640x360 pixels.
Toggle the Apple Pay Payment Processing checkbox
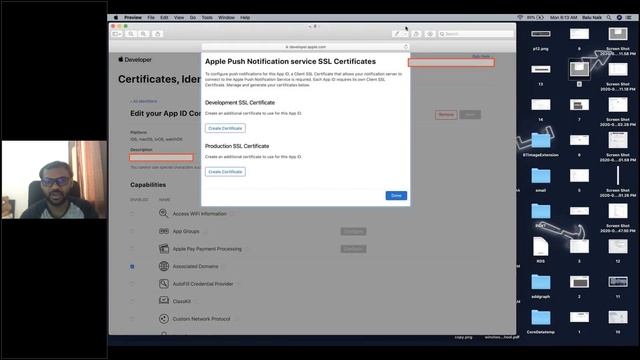click(132, 249)
